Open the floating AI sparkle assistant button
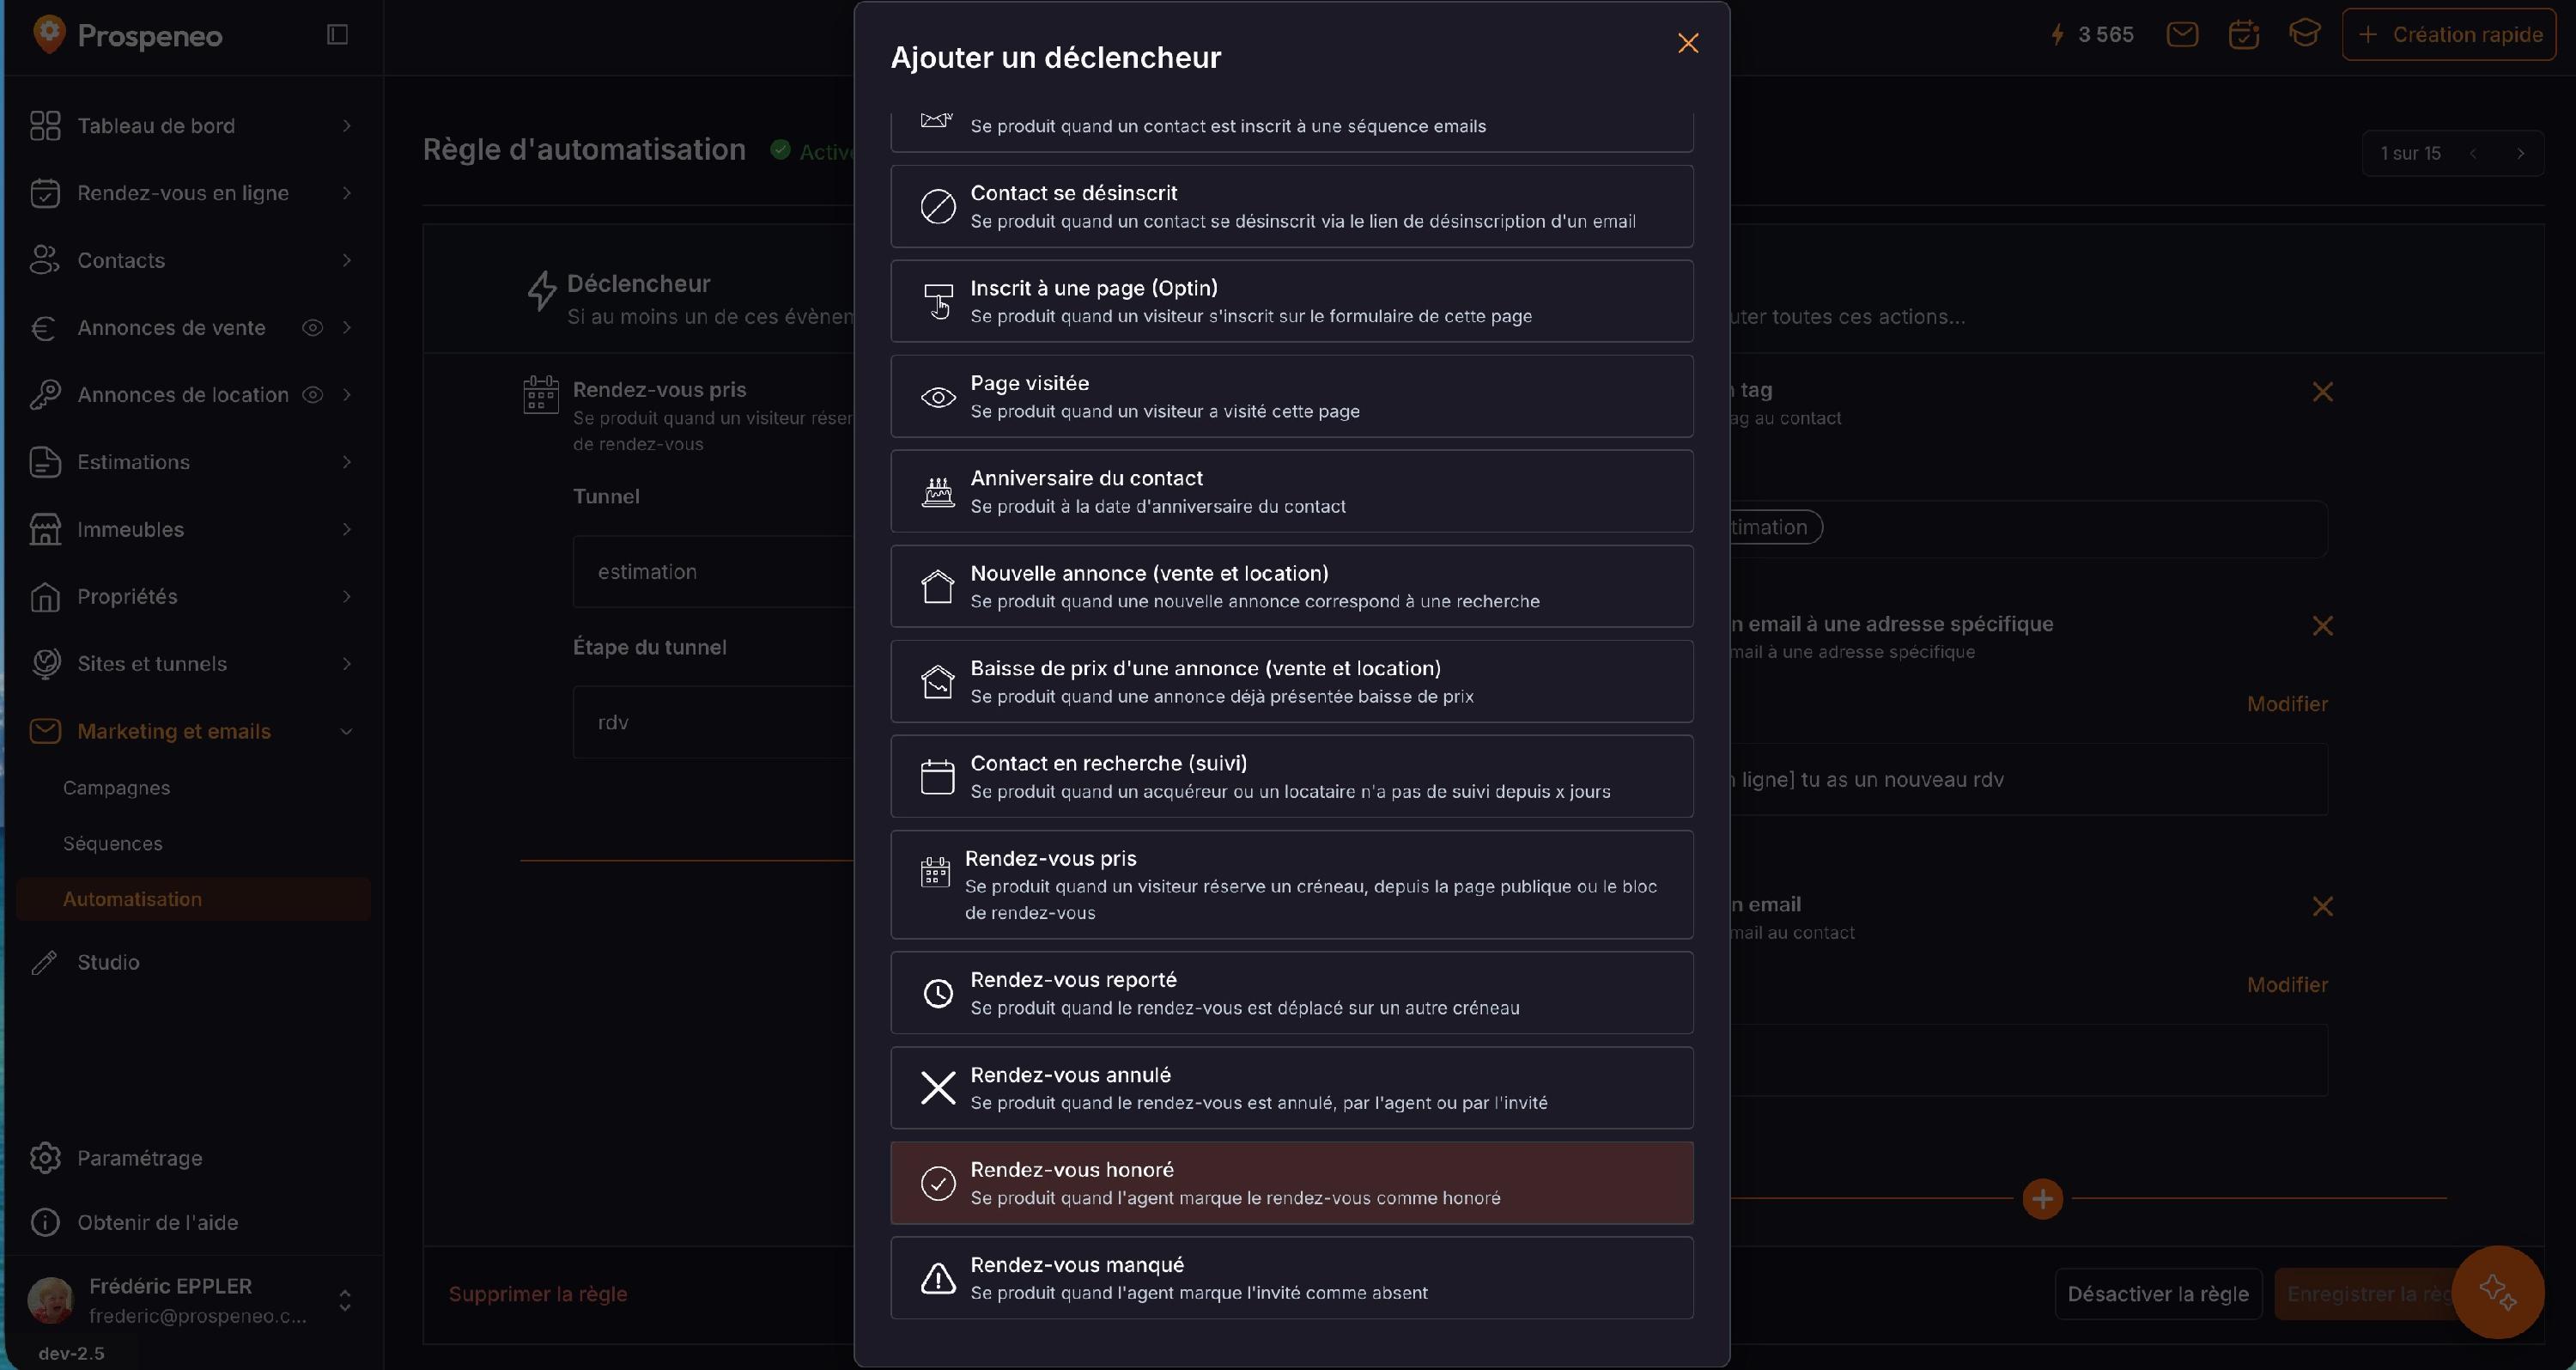 click(2498, 1292)
